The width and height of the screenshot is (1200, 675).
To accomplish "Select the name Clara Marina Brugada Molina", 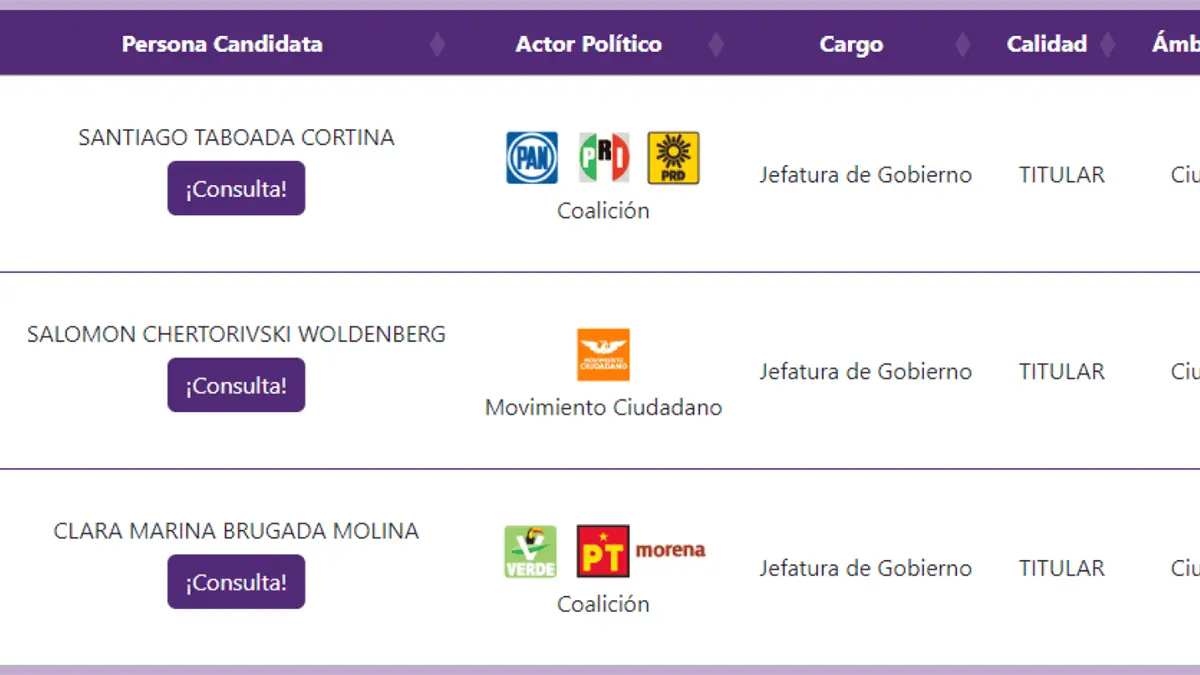I will 236,531.
